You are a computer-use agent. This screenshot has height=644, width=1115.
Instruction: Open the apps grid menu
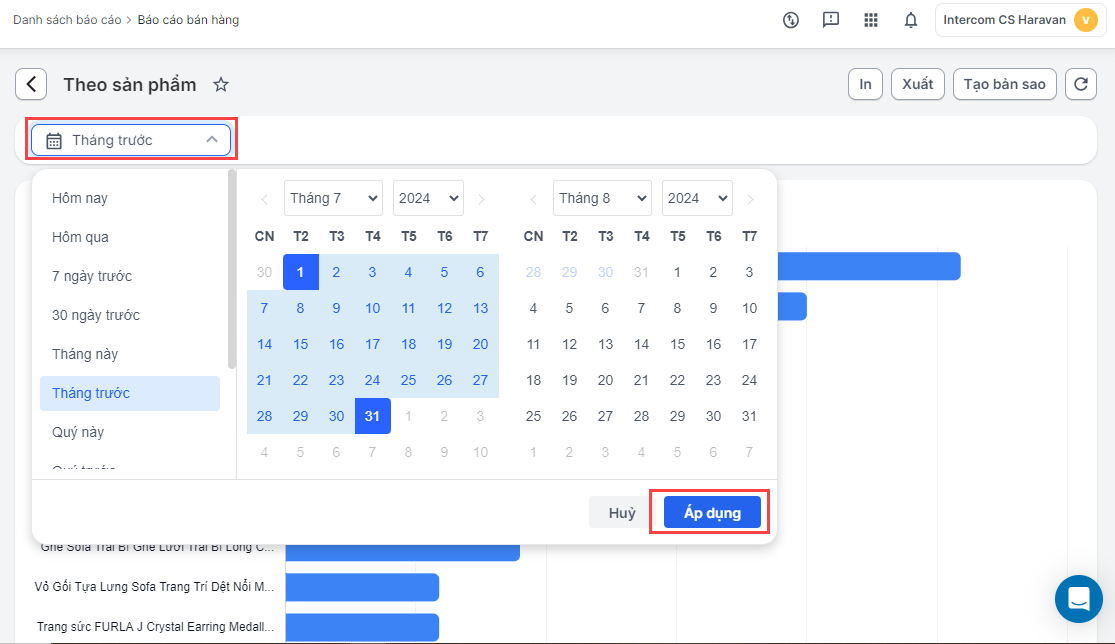(x=871, y=20)
